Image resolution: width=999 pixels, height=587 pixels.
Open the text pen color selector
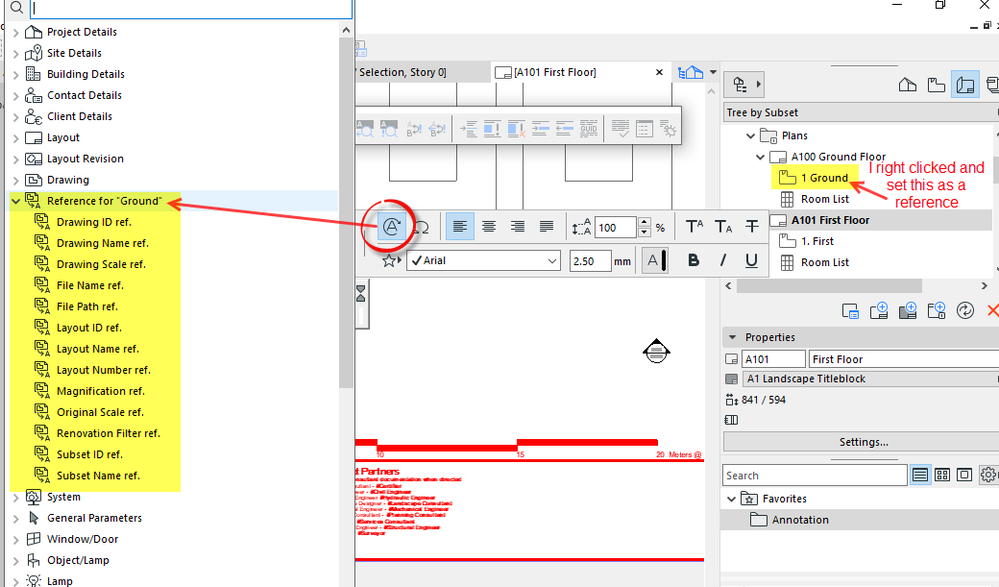[654, 261]
